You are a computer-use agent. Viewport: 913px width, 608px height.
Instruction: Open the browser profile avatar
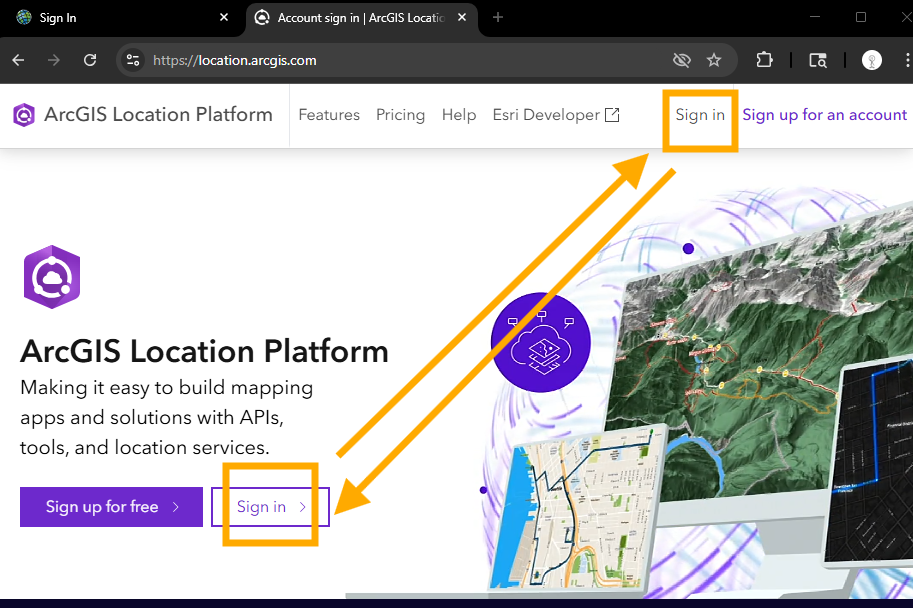(872, 60)
